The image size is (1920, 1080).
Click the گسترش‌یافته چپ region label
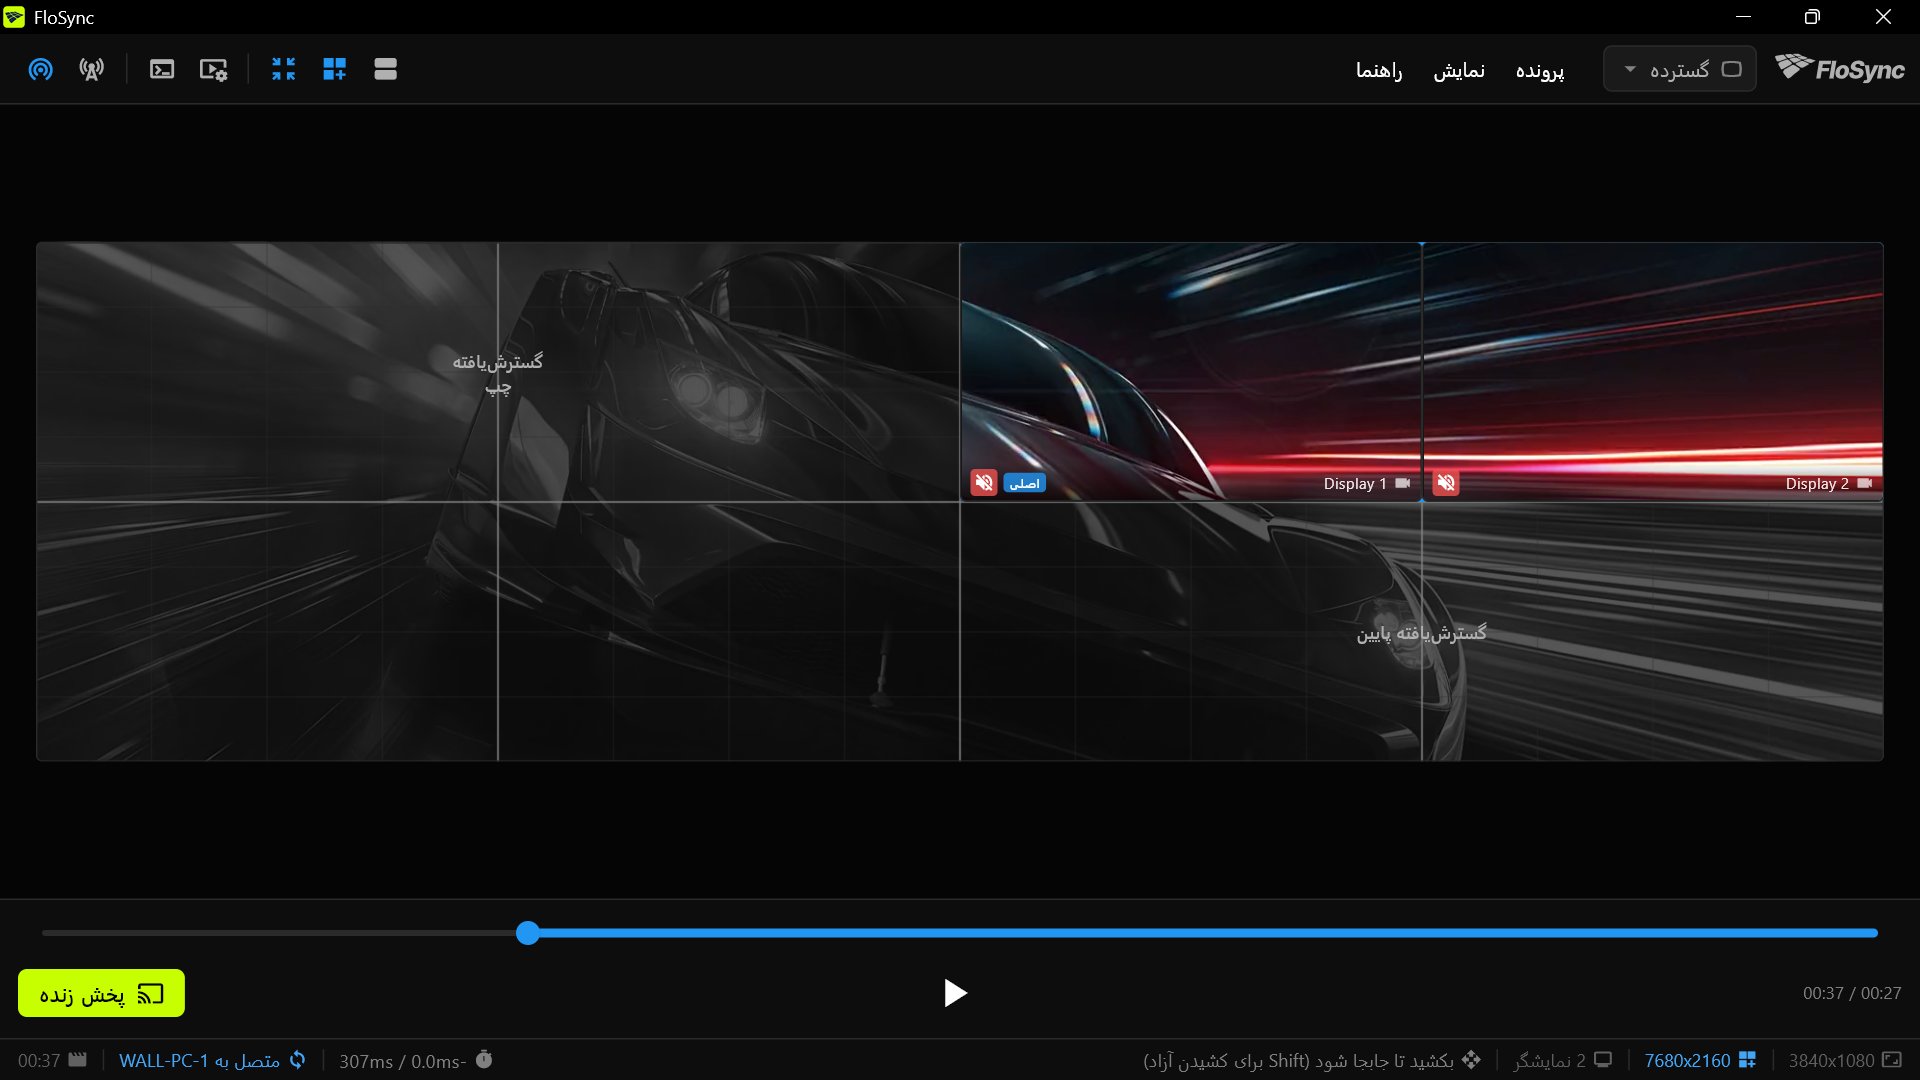tap(497, 374)
